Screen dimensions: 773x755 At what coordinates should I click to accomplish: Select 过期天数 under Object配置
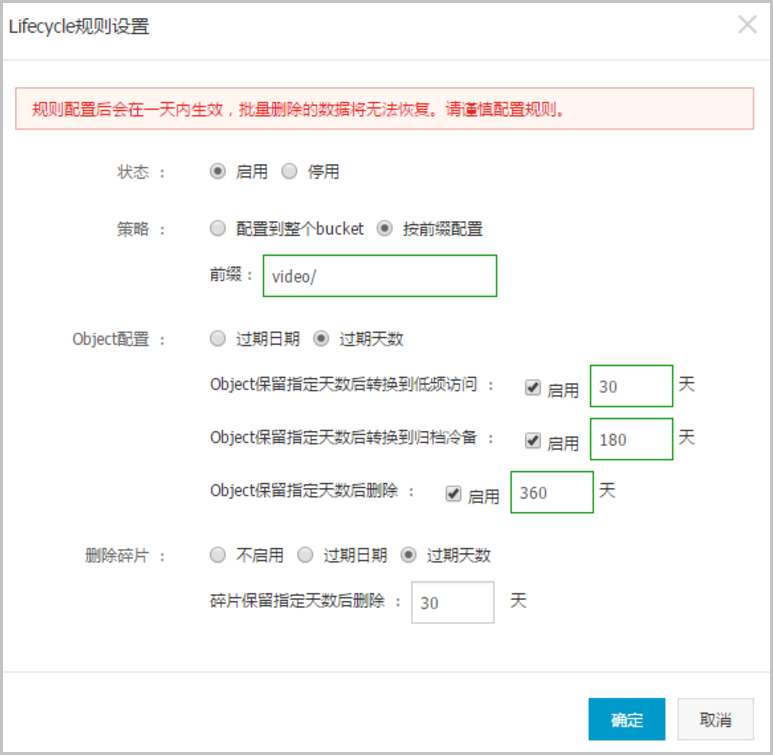[x=321, y=338]
